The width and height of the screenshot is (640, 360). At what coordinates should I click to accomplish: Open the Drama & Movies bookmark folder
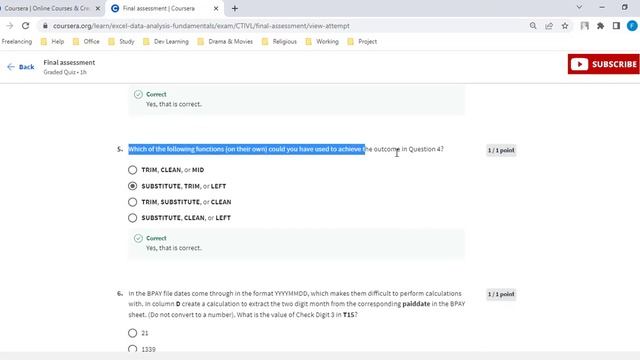(x=225, y=42)
